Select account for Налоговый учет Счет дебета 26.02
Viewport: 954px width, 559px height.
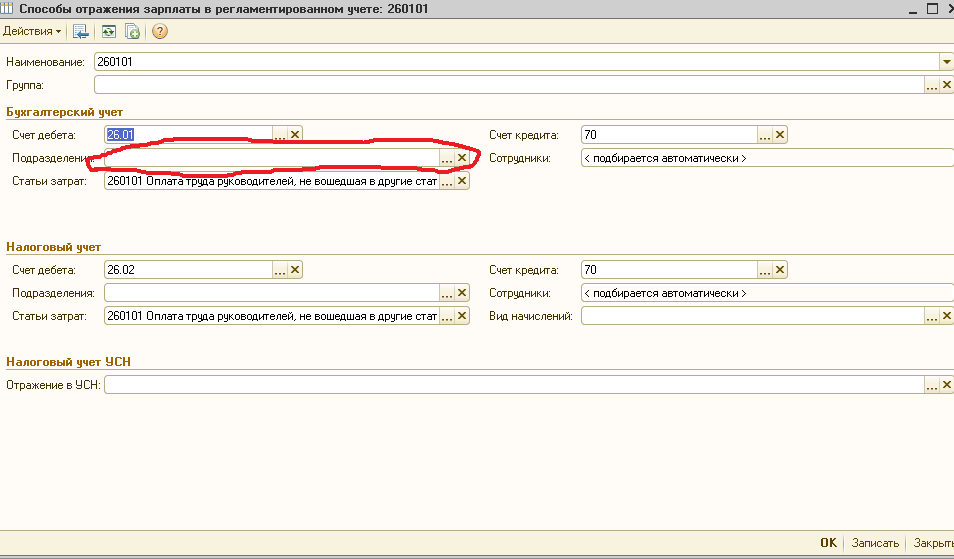[279, 270]
